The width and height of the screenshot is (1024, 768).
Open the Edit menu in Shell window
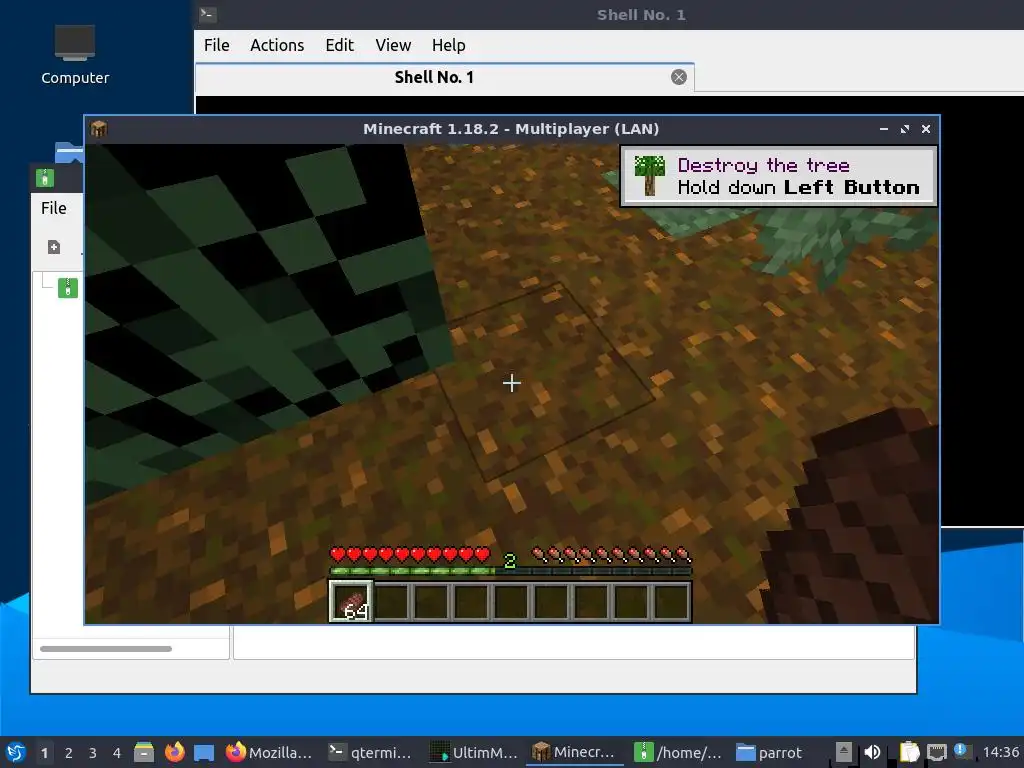click(x=340, y=45)
